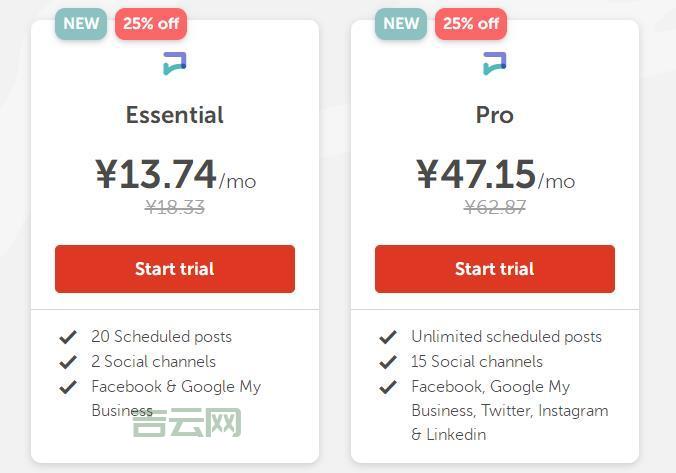676x473 pixels.
Task: Click checkmark beside 2 Social channels
Action: 68,362
